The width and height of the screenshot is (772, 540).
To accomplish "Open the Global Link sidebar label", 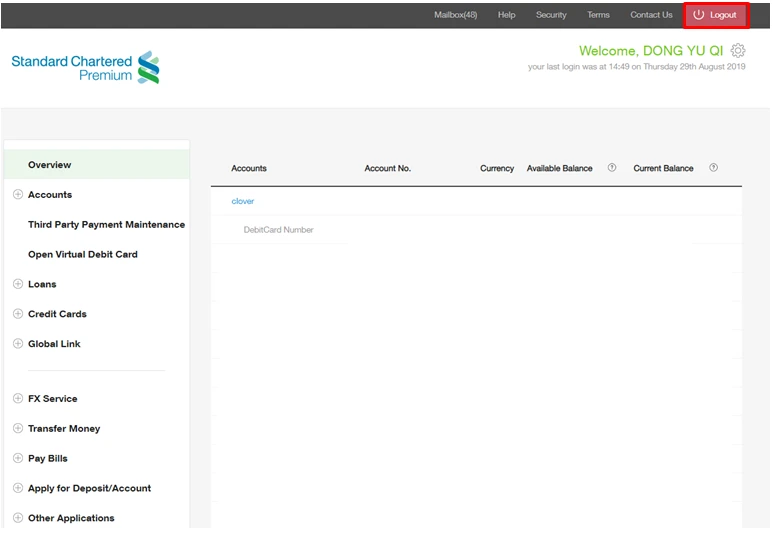I will coord(54,344).
